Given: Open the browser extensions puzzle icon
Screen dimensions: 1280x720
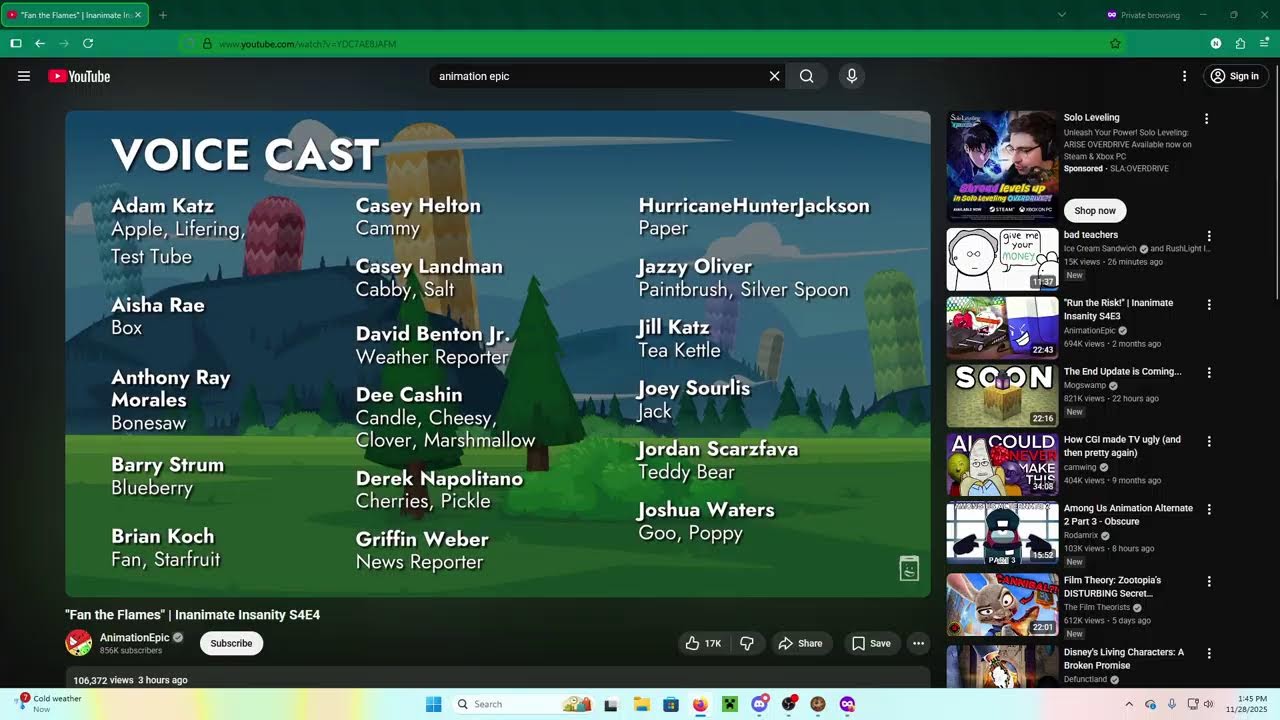Looking at the screenshot, I should click(1240, 44).
